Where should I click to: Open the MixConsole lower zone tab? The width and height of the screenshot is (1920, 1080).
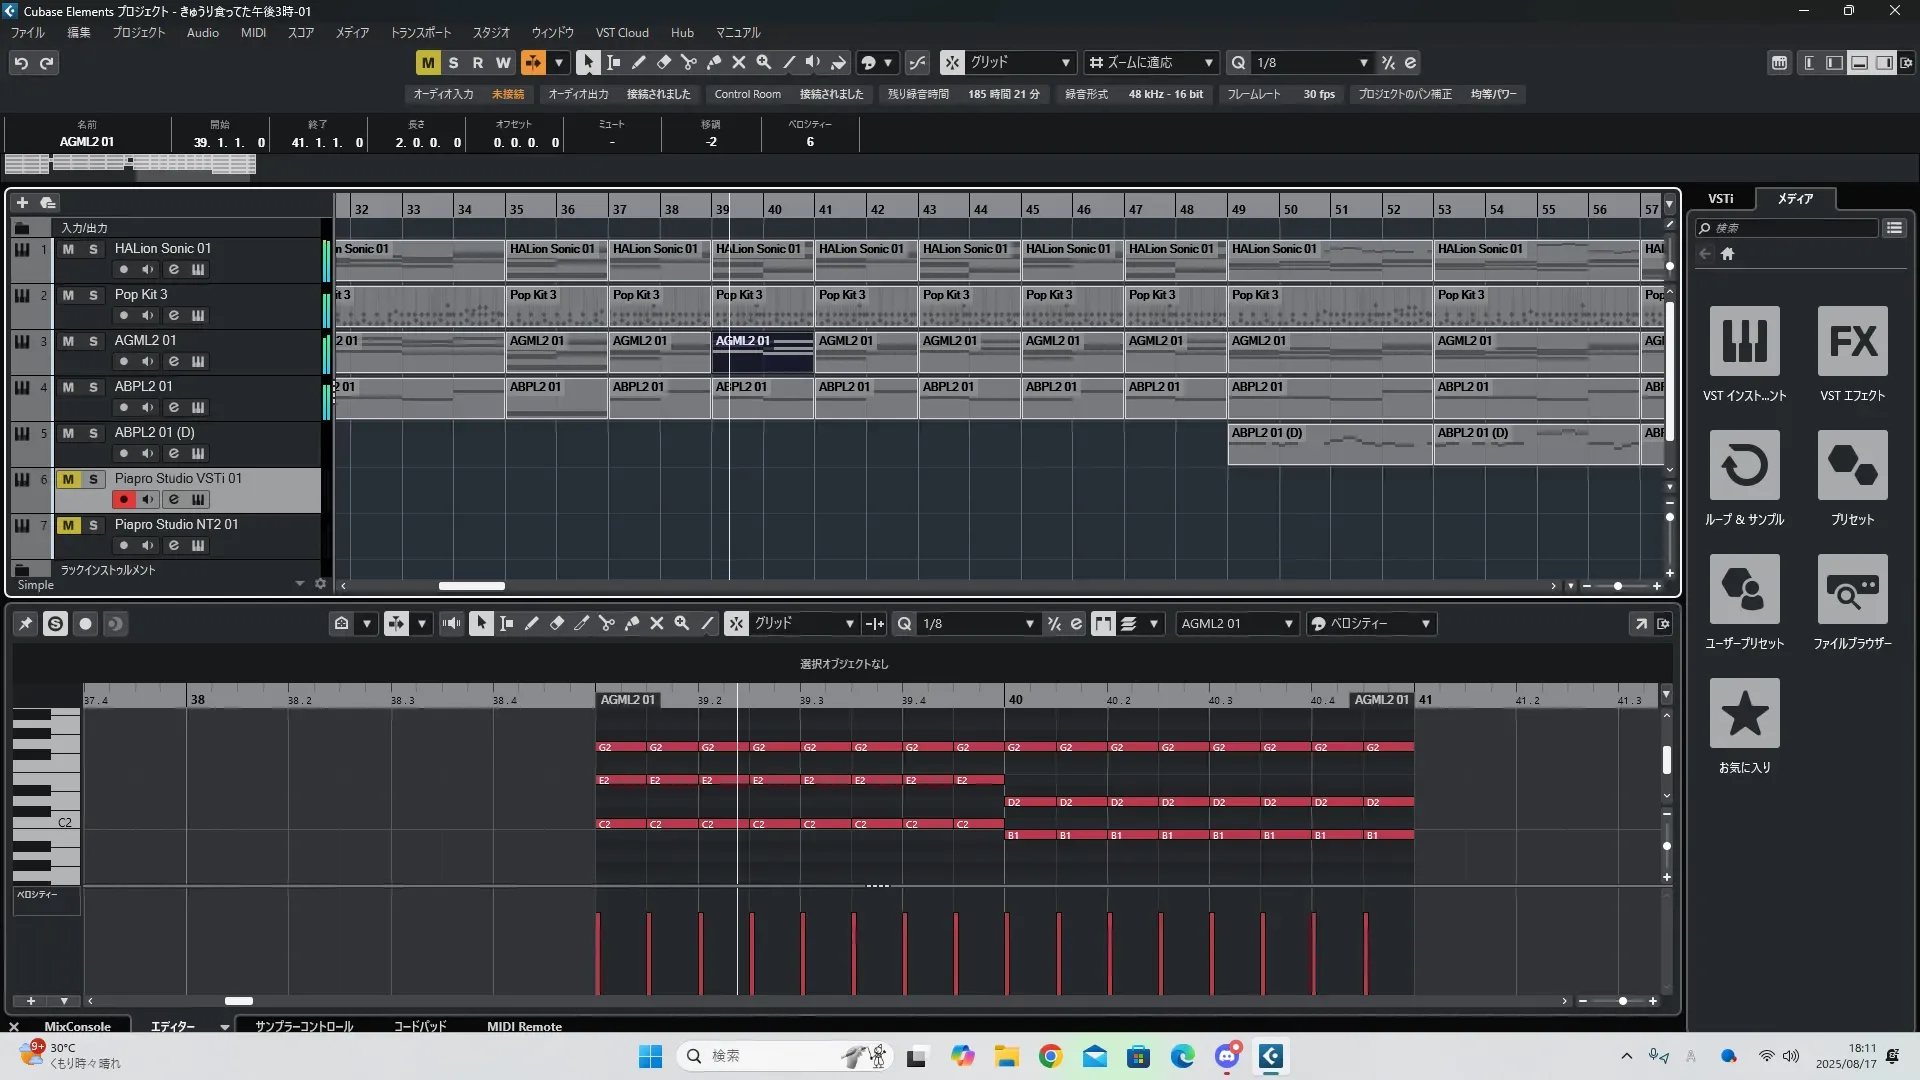(77, 1026)
